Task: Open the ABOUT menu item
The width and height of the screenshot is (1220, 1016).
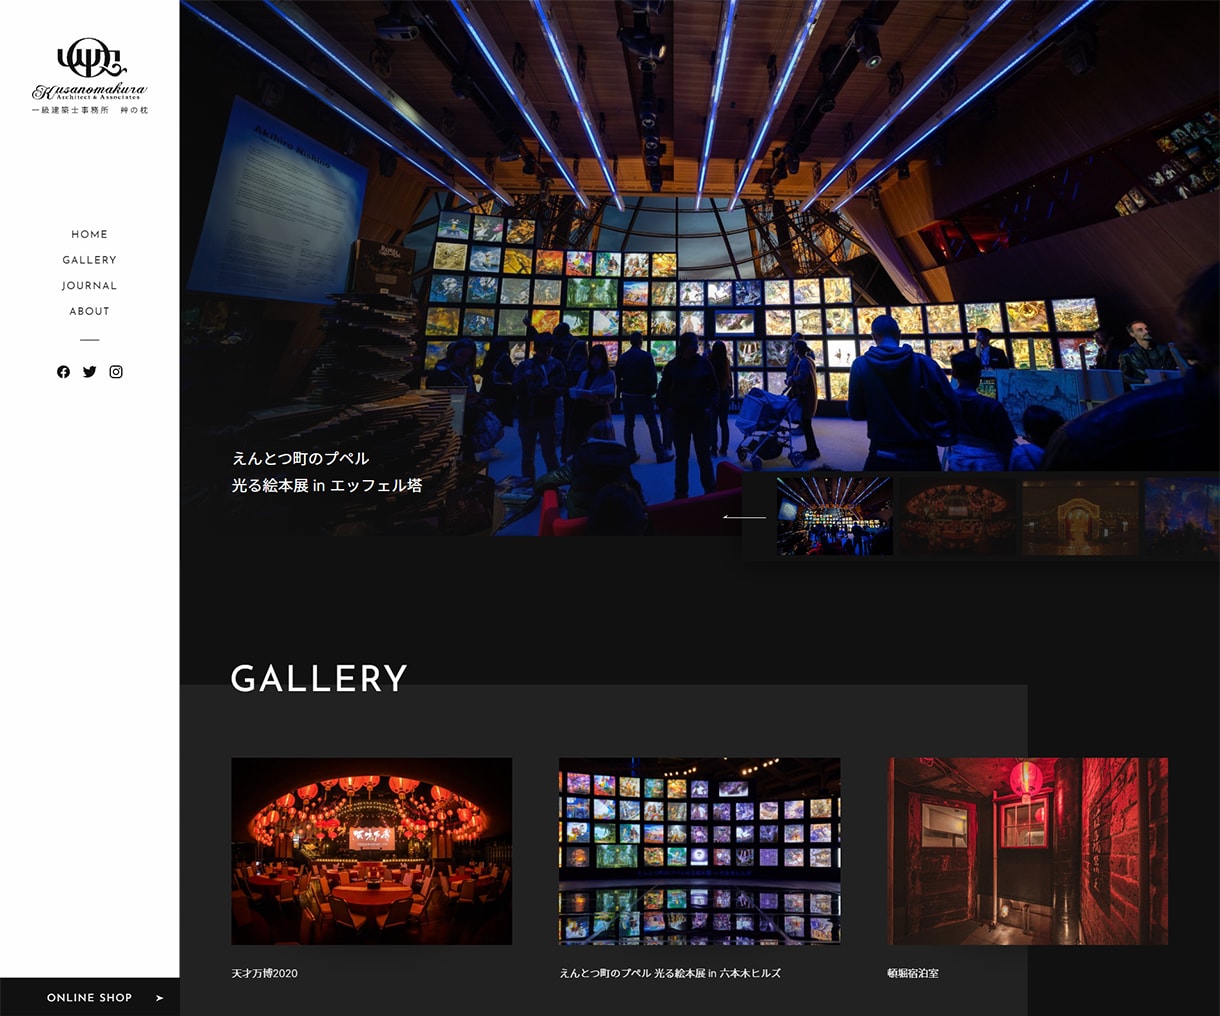Action: (x=90, y=311)
